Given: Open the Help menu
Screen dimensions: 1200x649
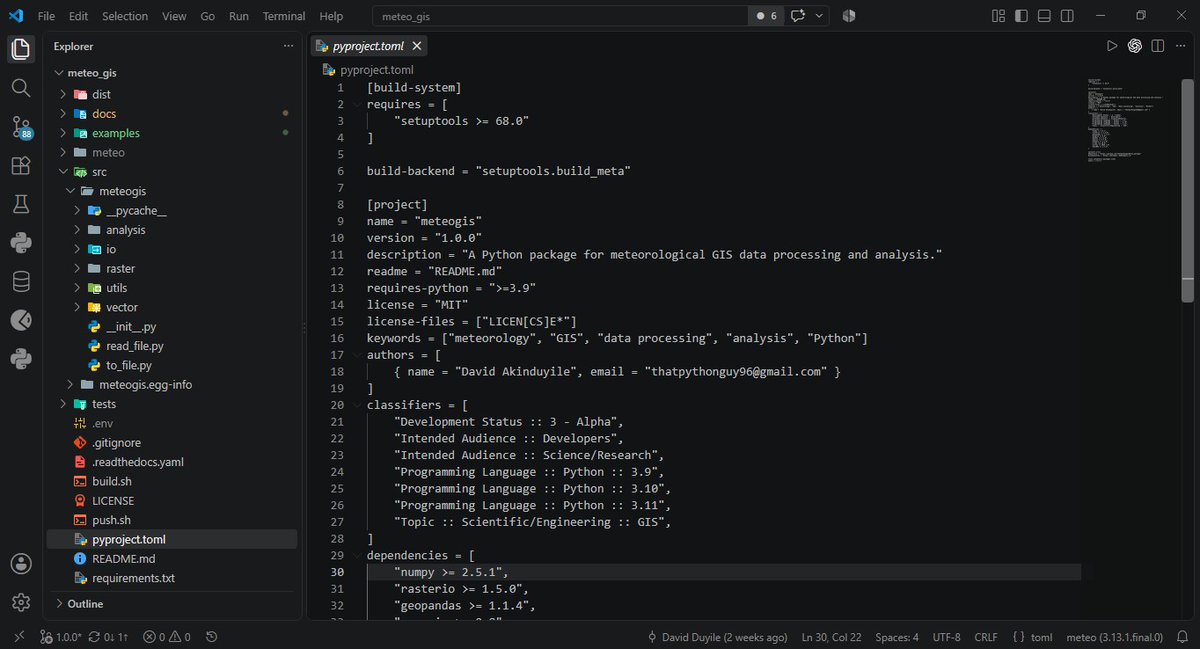Looking at the screenshot, I should [331, 16].
